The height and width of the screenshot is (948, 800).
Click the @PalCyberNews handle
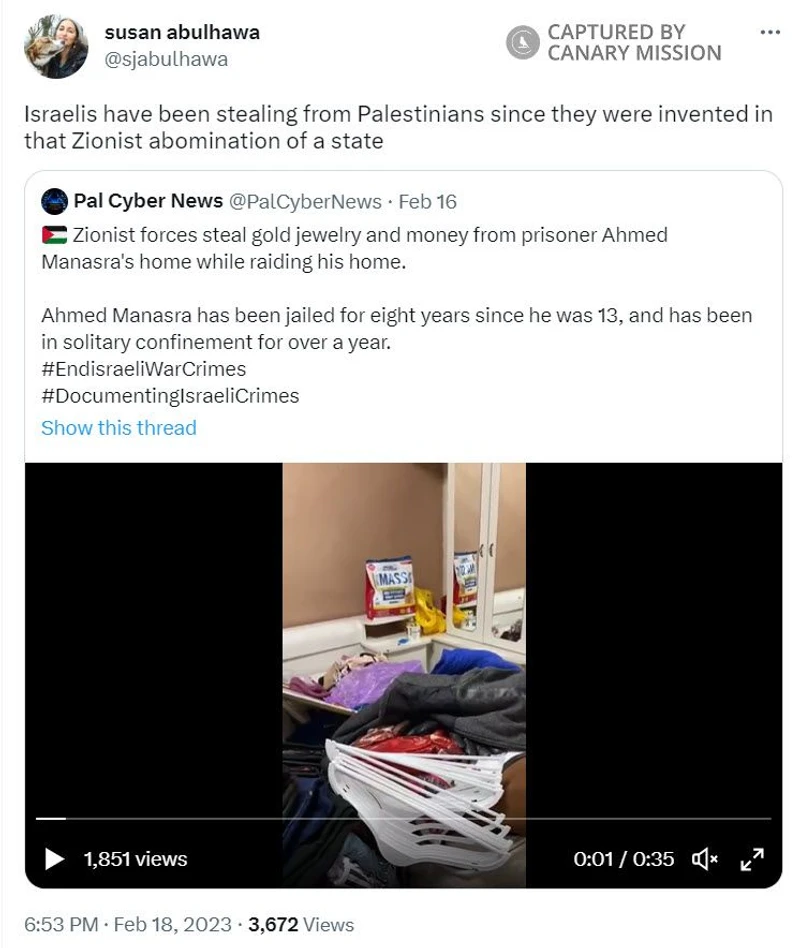click(305, 201)
